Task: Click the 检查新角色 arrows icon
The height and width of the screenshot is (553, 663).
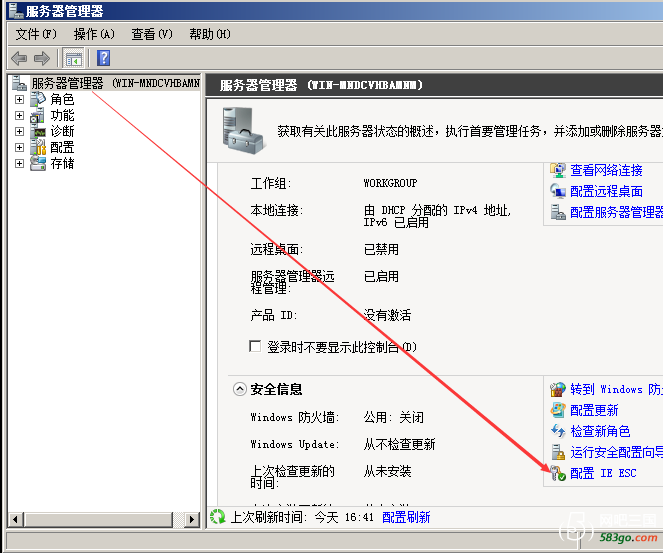Action: pyautogui.click(x=558, y=431)
